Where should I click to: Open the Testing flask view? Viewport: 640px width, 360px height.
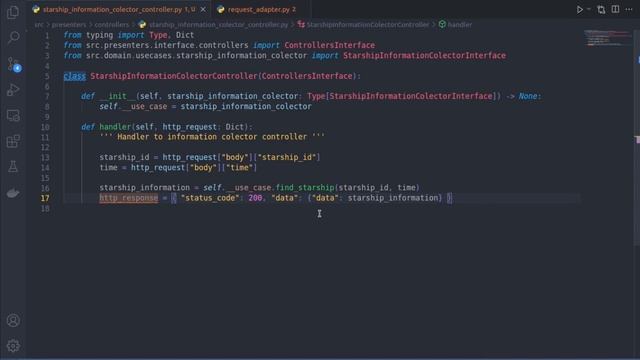pos(13,167)
